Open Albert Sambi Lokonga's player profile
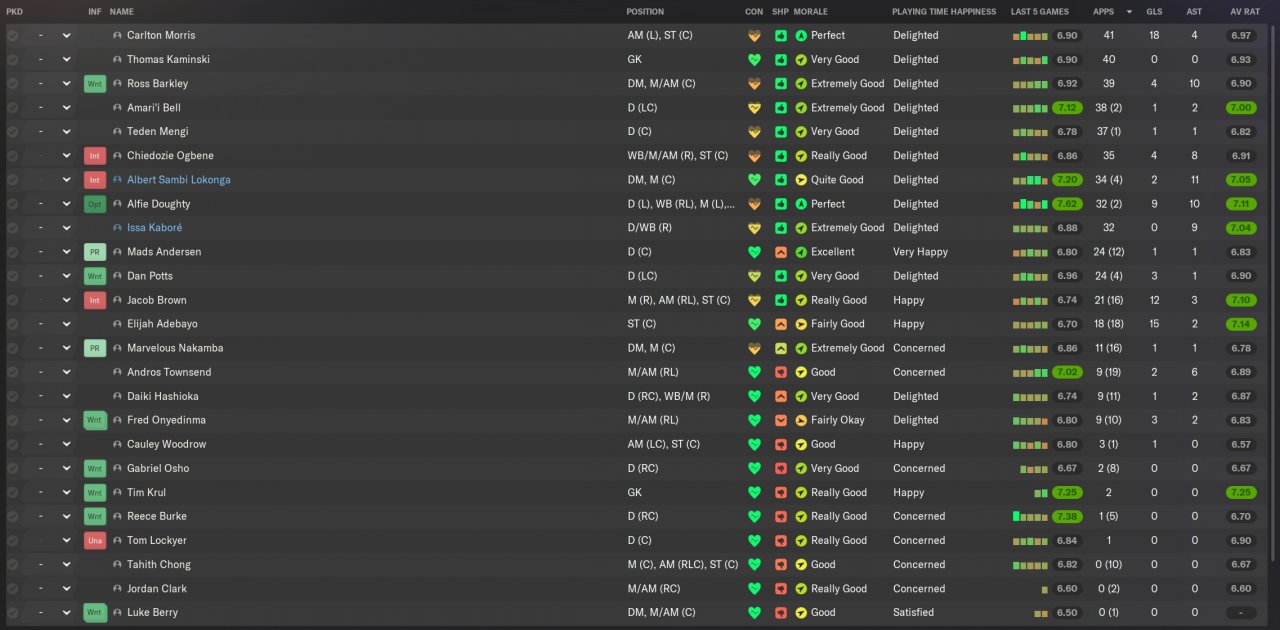 click(179, 180)
